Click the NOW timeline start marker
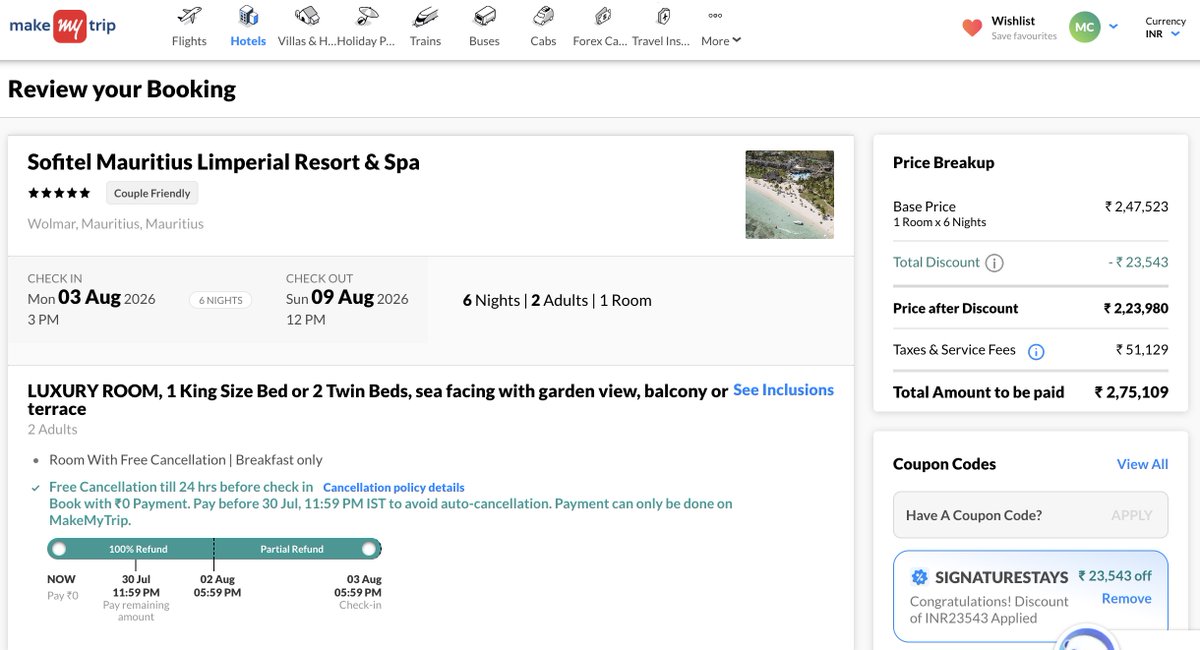 [59, 549]
